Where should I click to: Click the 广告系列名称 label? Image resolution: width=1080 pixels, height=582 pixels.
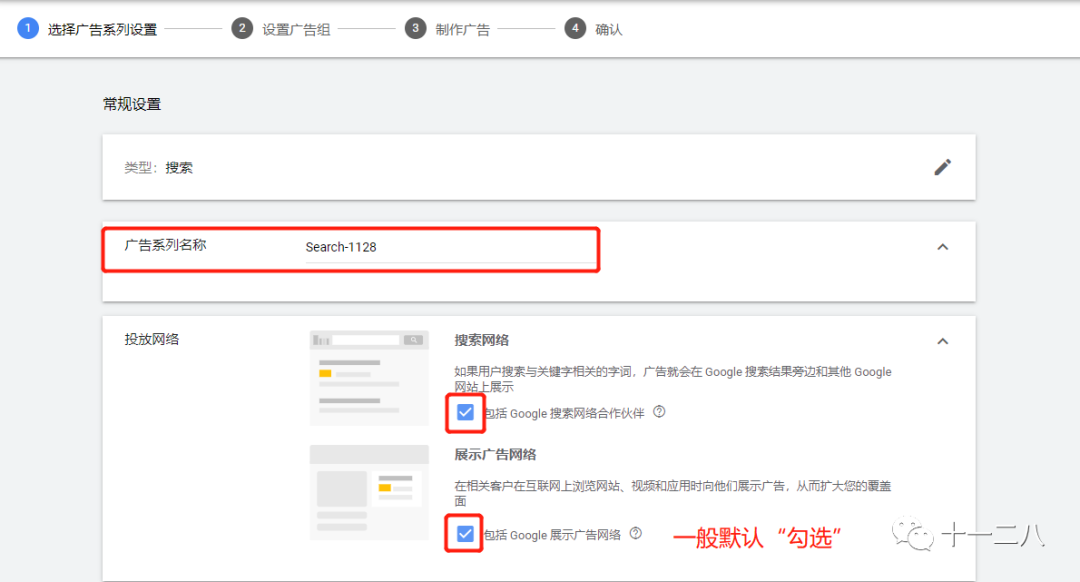[x=165, y=245]
